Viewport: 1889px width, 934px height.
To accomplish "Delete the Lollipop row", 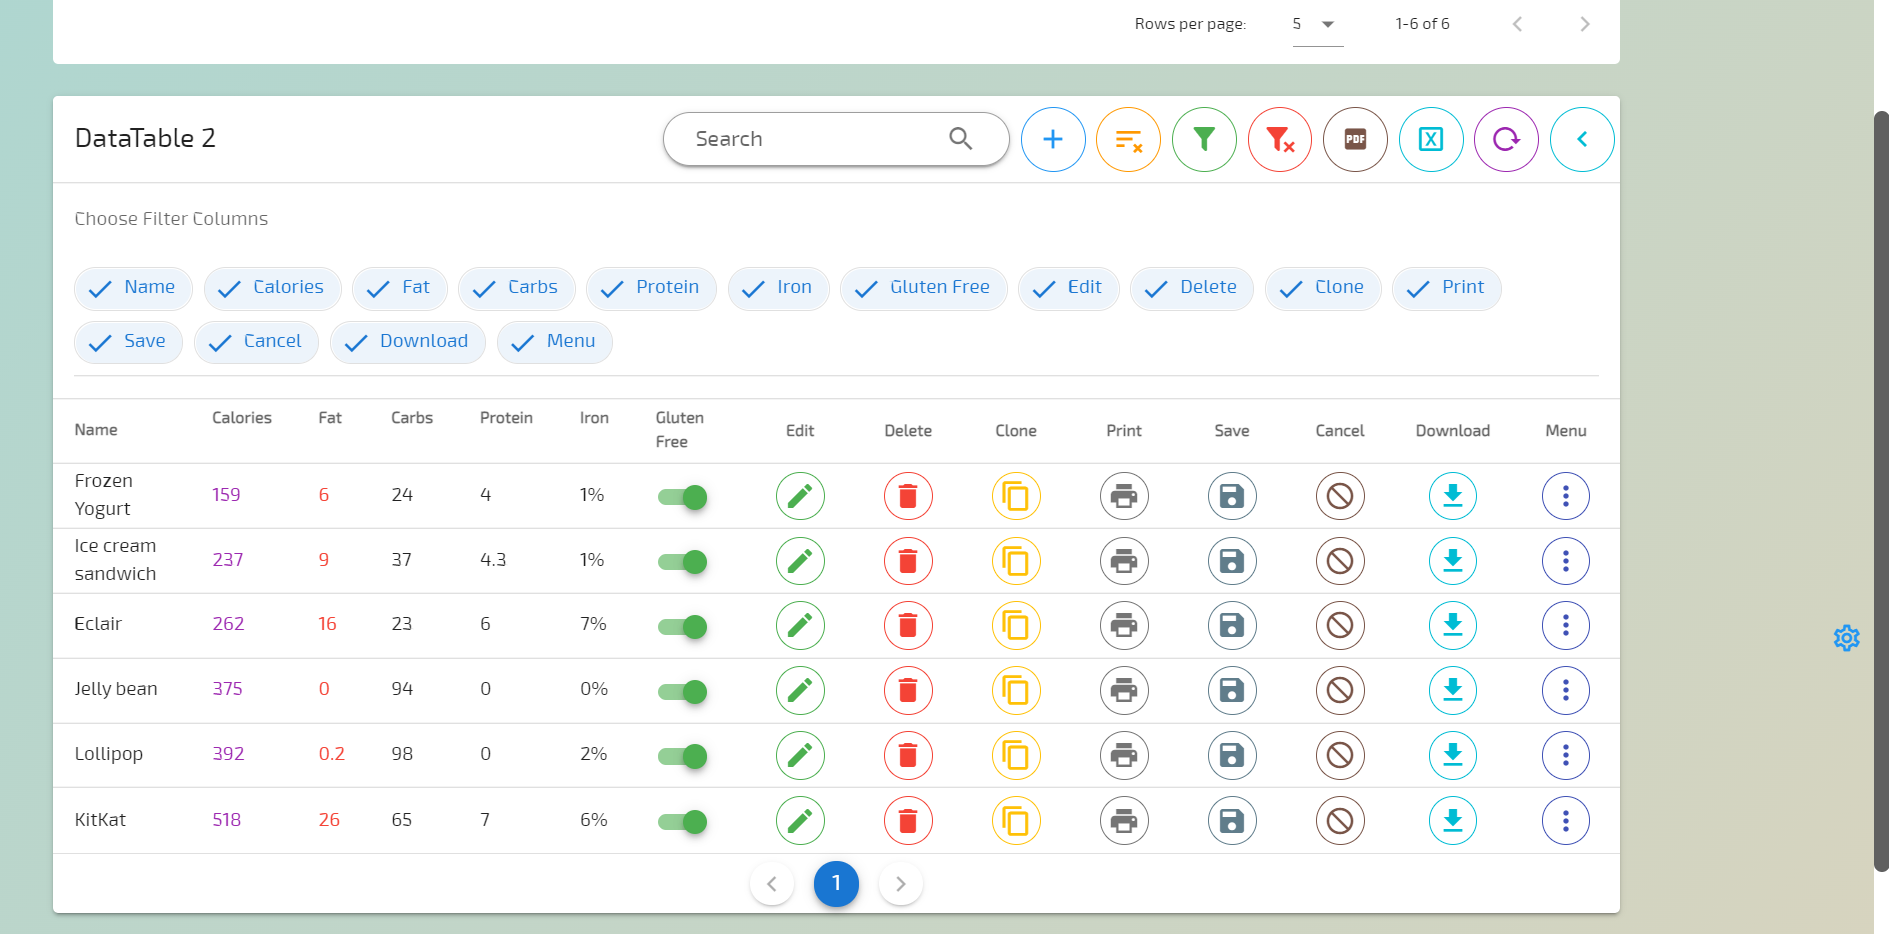I will [x=908, y=755].
